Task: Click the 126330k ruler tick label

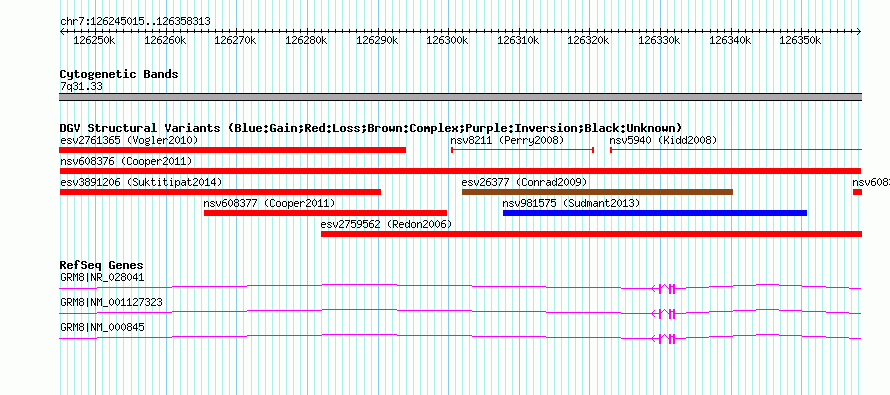Action: [x=660, y=41]
